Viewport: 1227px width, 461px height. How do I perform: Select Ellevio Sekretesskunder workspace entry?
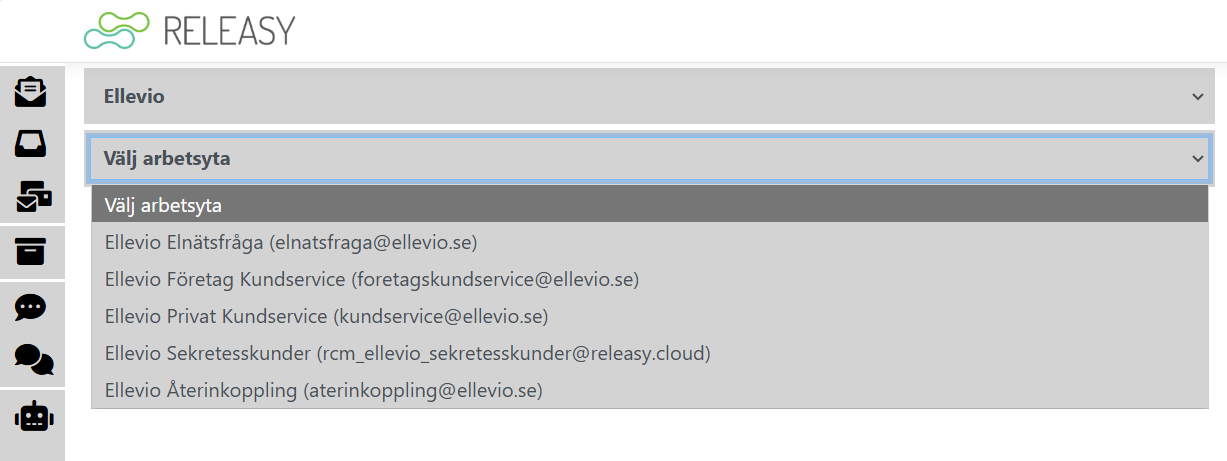407,353
